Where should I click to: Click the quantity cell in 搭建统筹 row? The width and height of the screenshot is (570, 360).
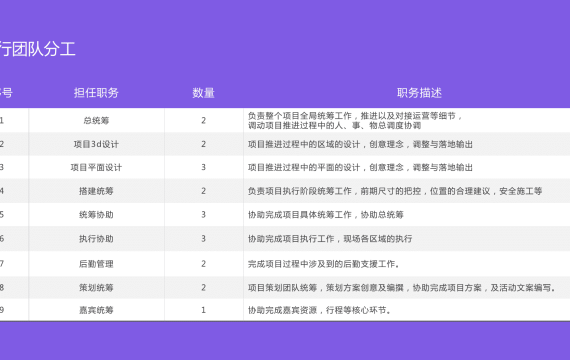[204, 191]
